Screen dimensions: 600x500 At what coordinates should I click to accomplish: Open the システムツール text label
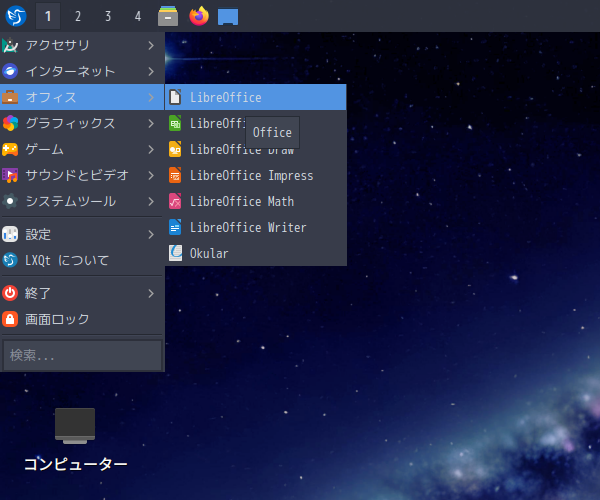70,201
